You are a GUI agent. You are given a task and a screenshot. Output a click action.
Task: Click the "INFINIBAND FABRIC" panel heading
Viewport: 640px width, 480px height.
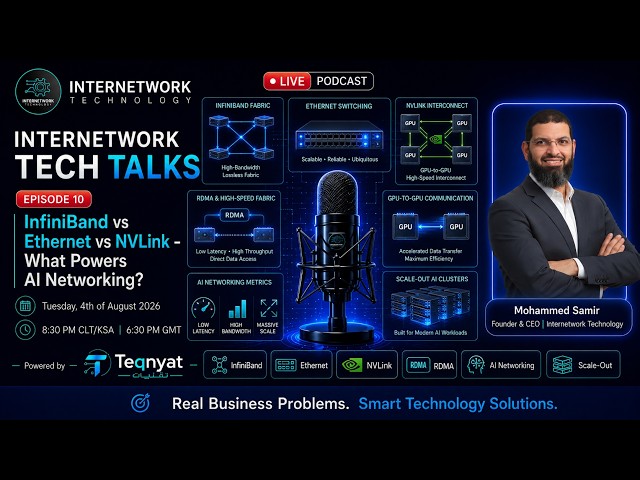click(x=243, y=105)
